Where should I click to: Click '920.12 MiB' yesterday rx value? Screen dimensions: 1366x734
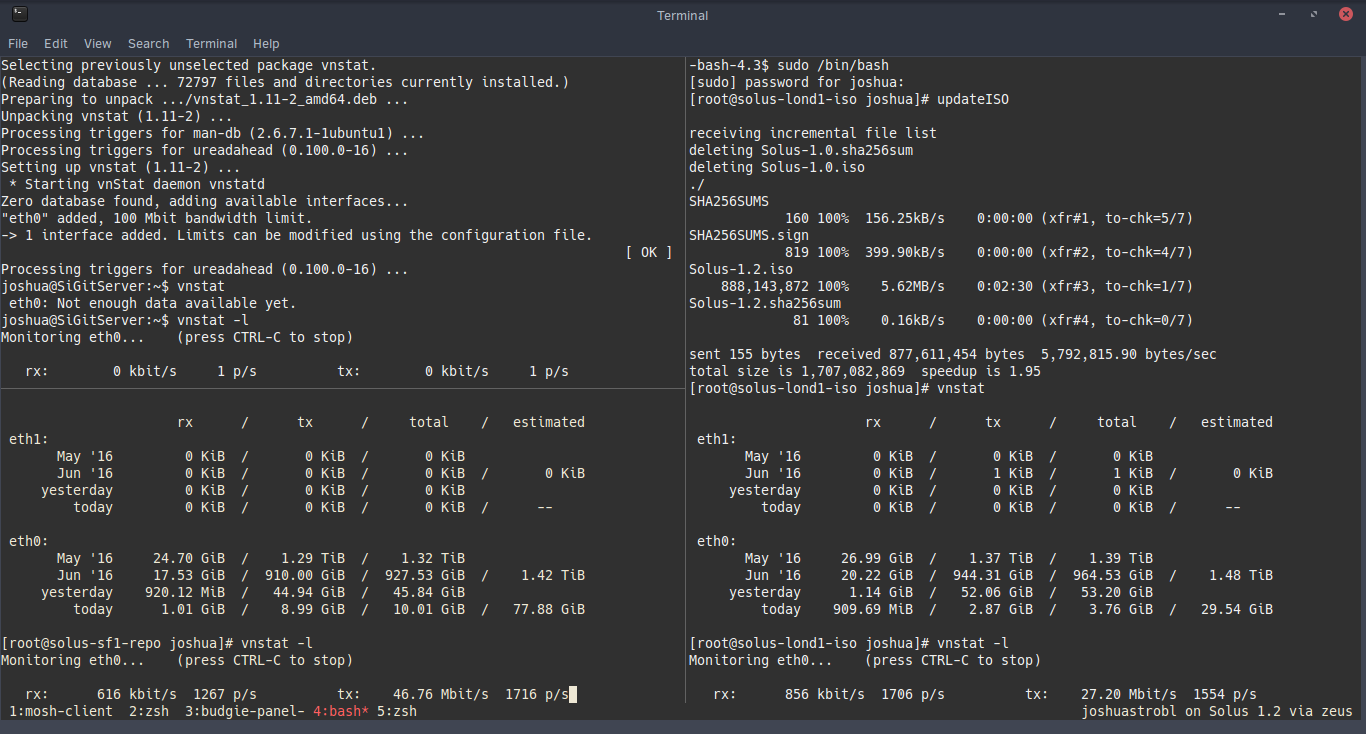(x=185, y=592)
